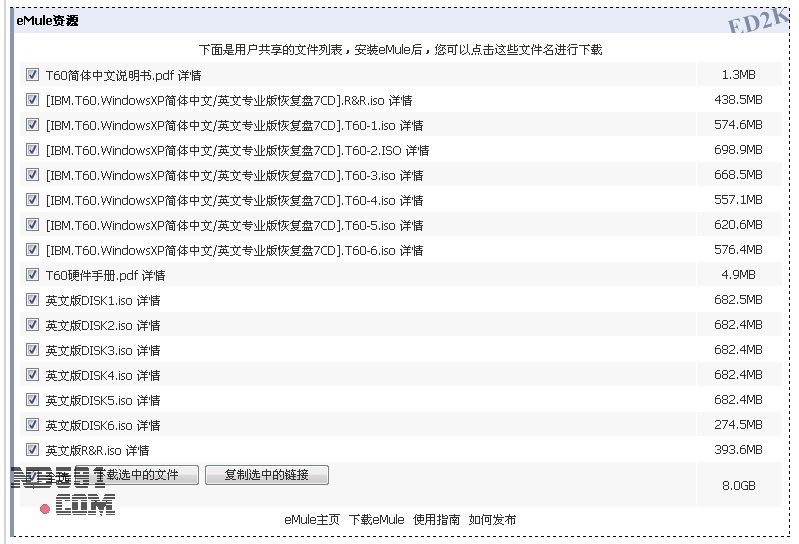Uncheck the 英文版DISK6.iso checkbox
The width and height of the screenshot is (799, 544).
tap(32, 424)
